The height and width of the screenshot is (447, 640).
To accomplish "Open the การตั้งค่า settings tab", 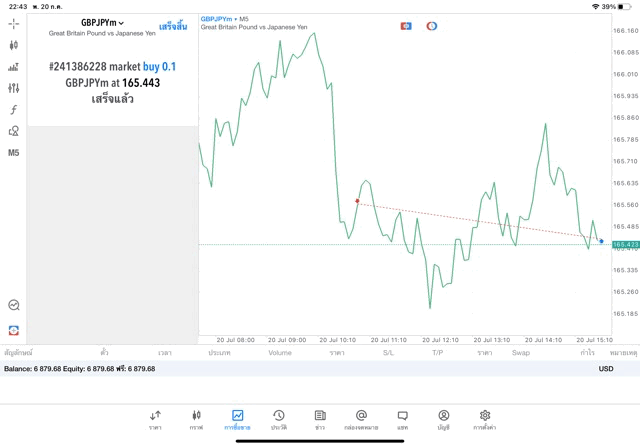I will [485, 420].
